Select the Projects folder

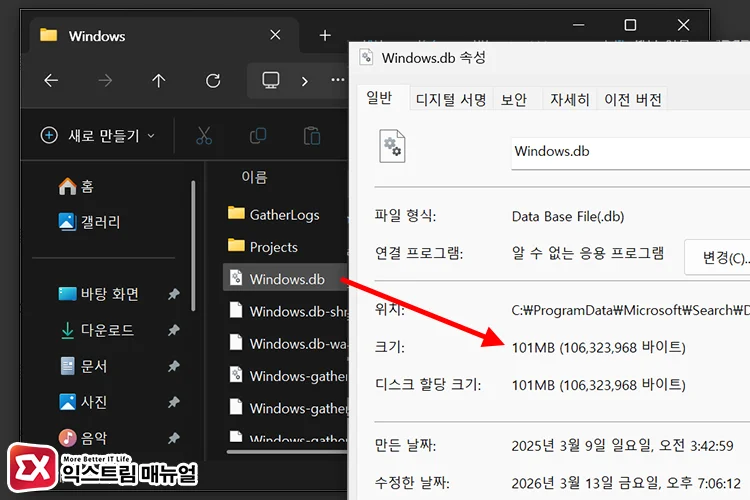coord(263,246)
